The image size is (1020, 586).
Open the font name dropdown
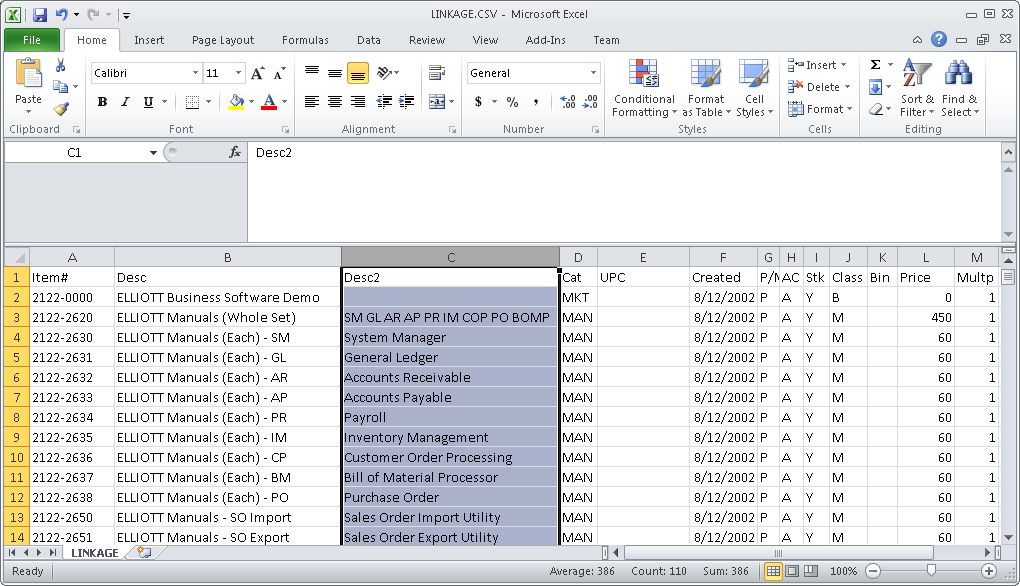point(195,73)
